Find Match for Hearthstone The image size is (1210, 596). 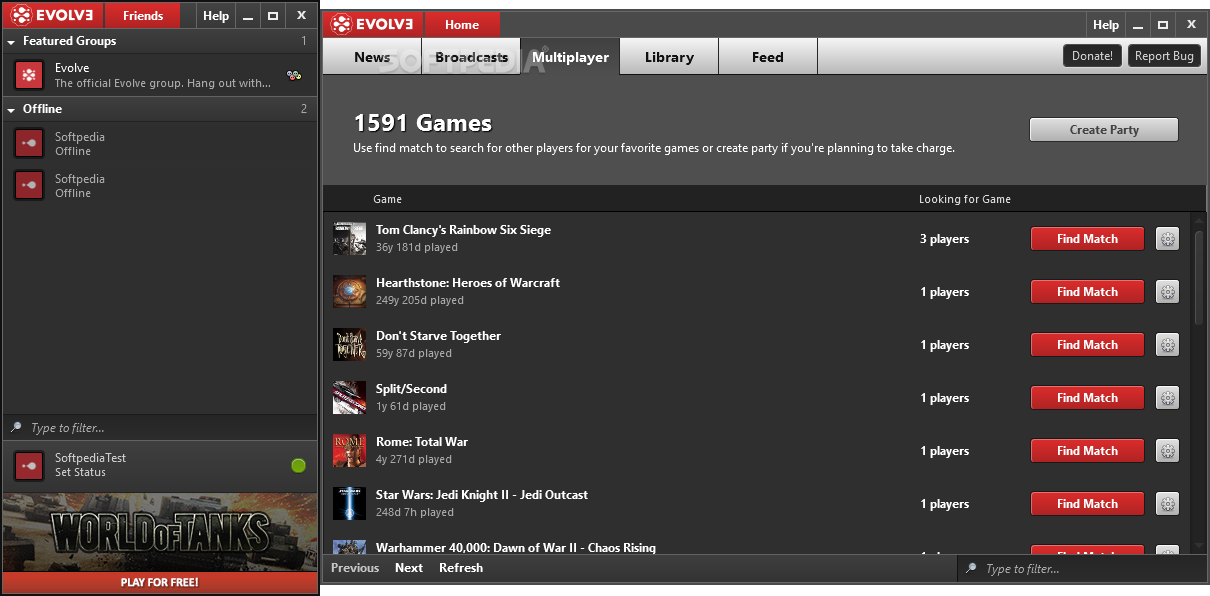coord(1087,292)
